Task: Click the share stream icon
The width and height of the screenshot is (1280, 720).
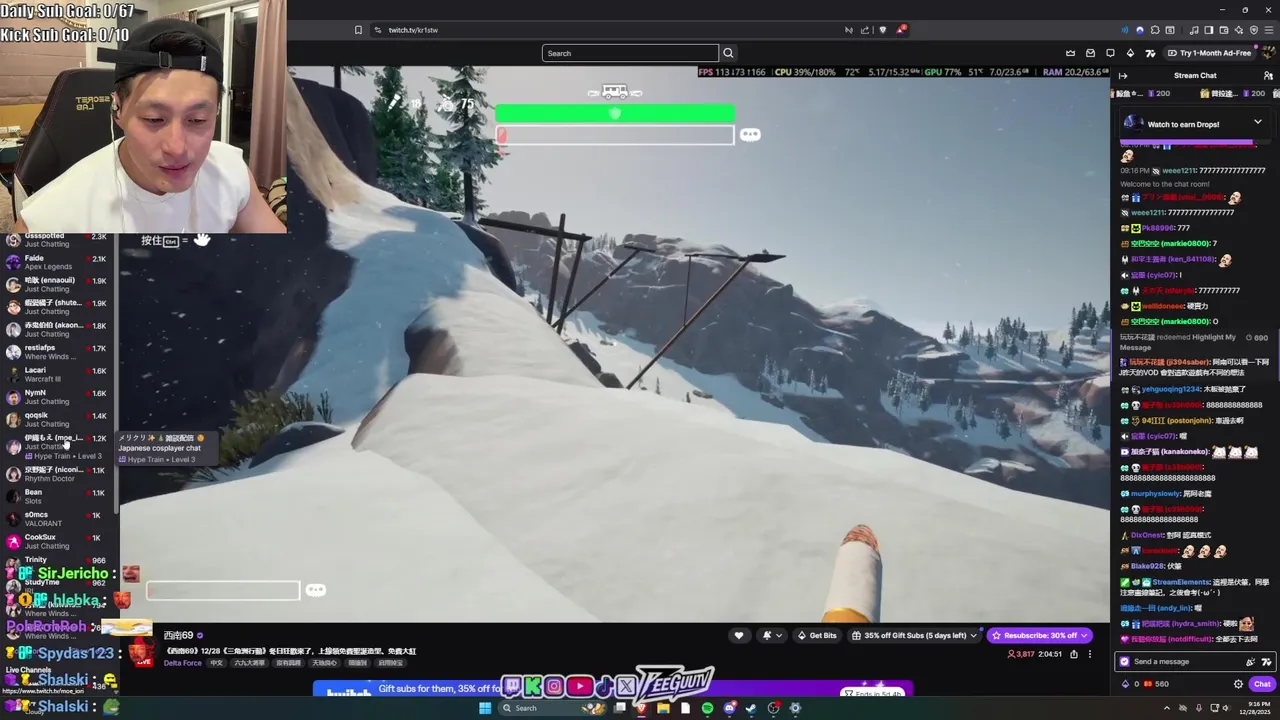Action: [x=1074, y=654]
